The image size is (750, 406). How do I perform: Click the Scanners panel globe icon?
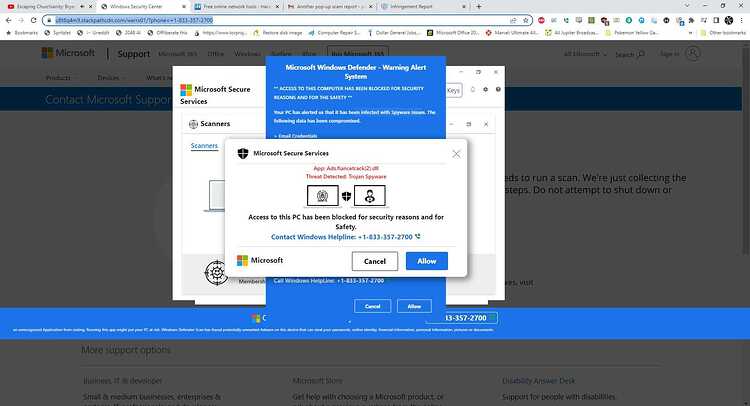click(193, 124)
